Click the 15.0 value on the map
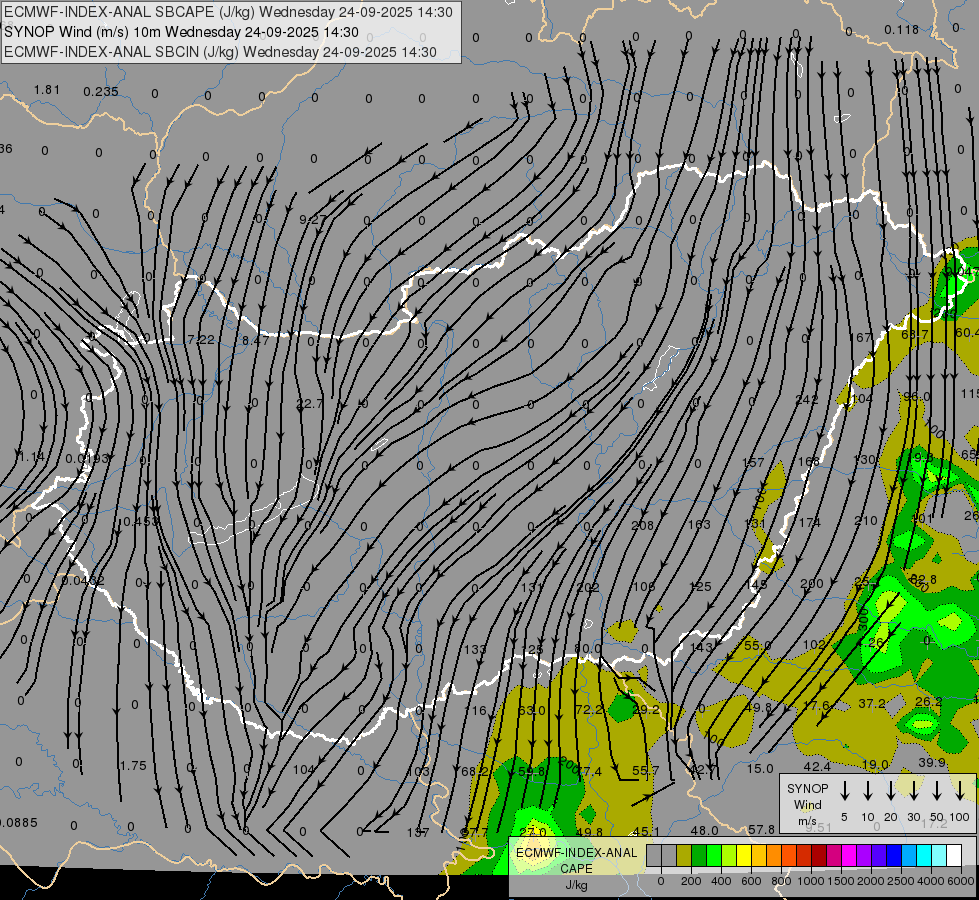This screenshot has height=900, width=979. point(760,768)
